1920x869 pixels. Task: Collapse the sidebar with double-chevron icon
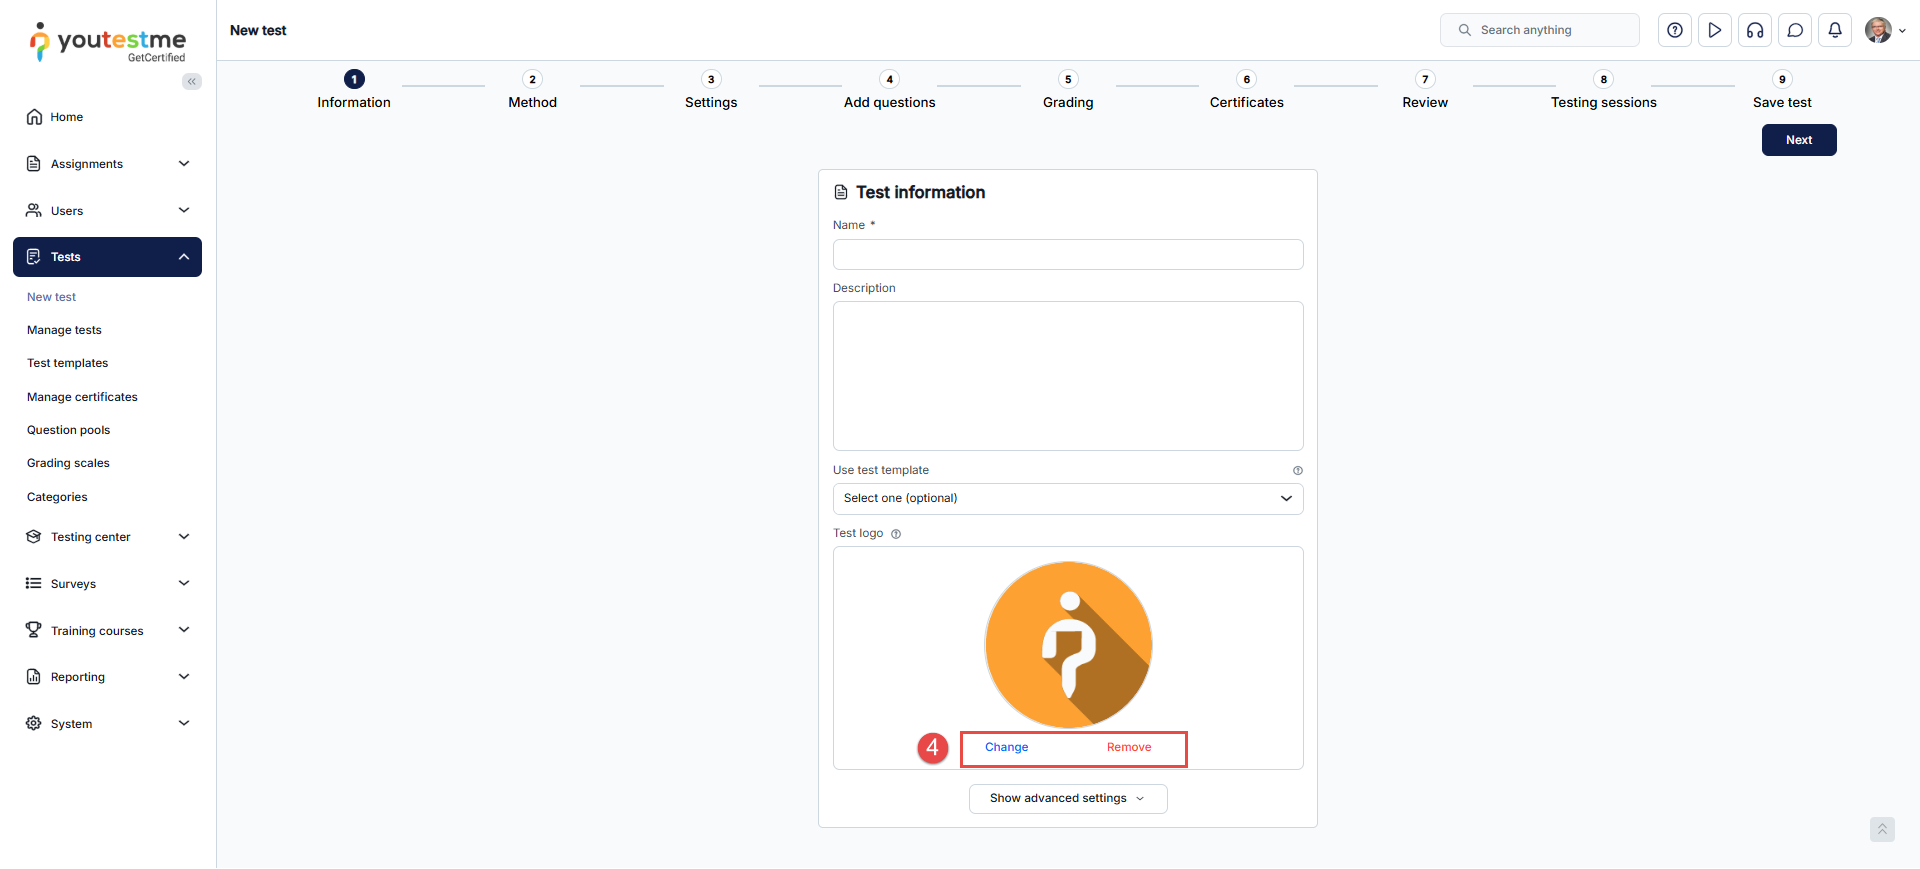(x=191, y=82)
